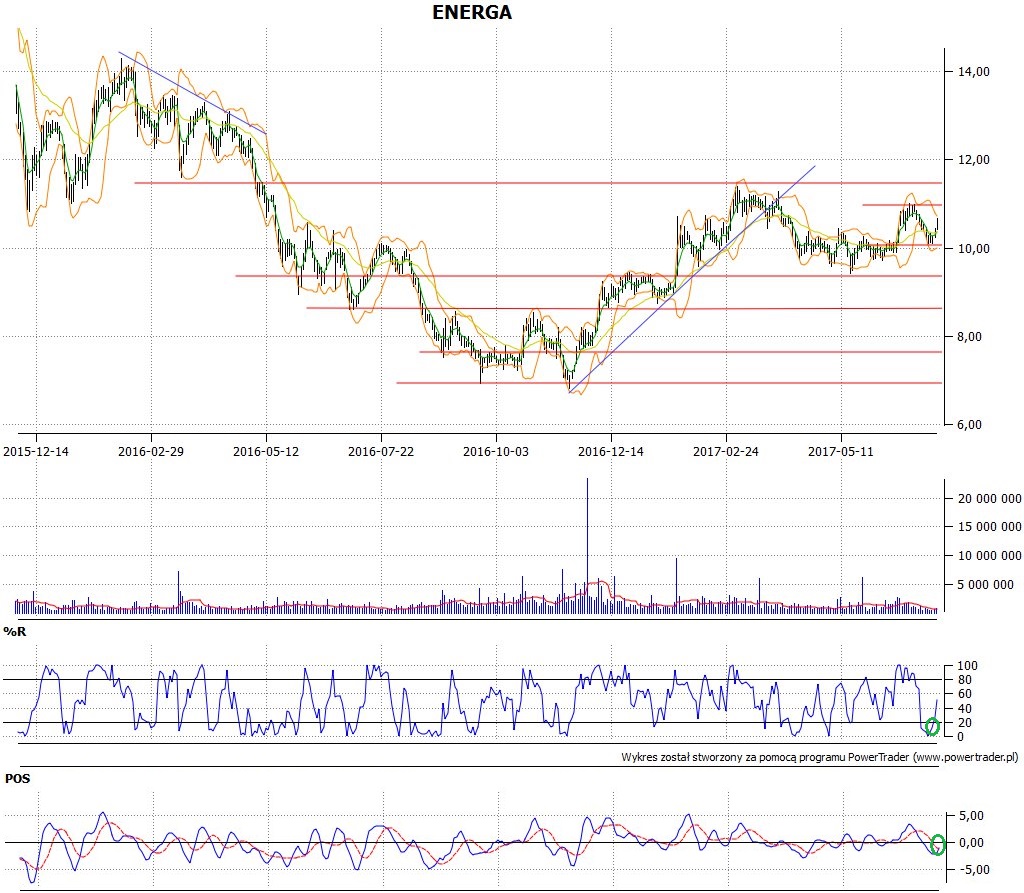Viewport: 1024px width, 893px height.
Task: Select the 100 level on the %R axis
Action: (968, 666)
